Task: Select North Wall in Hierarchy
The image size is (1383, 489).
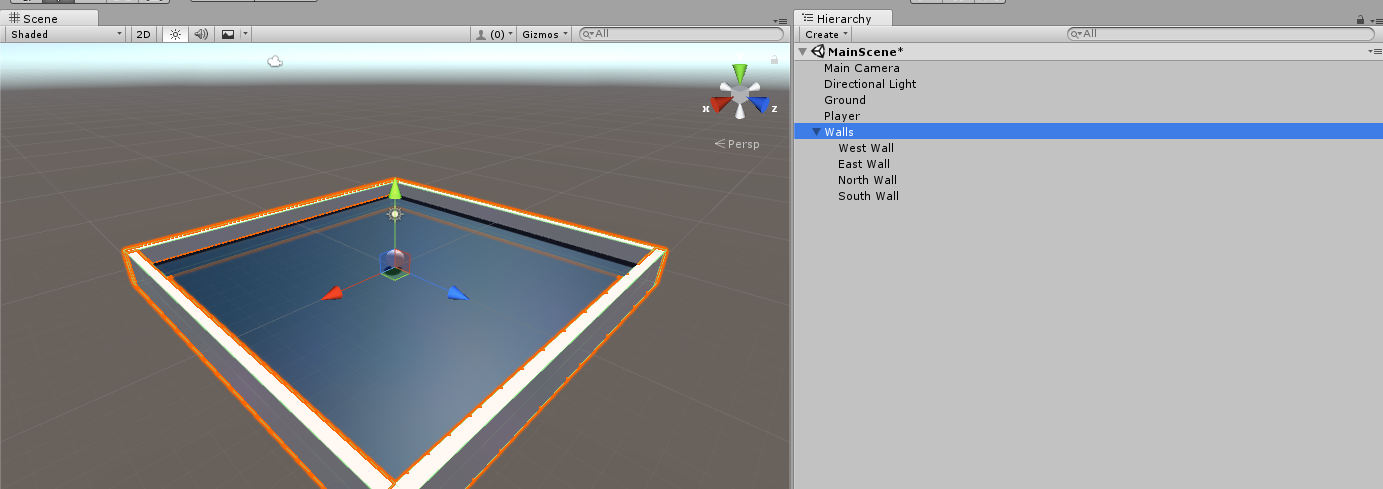Action: pos(867,180)
